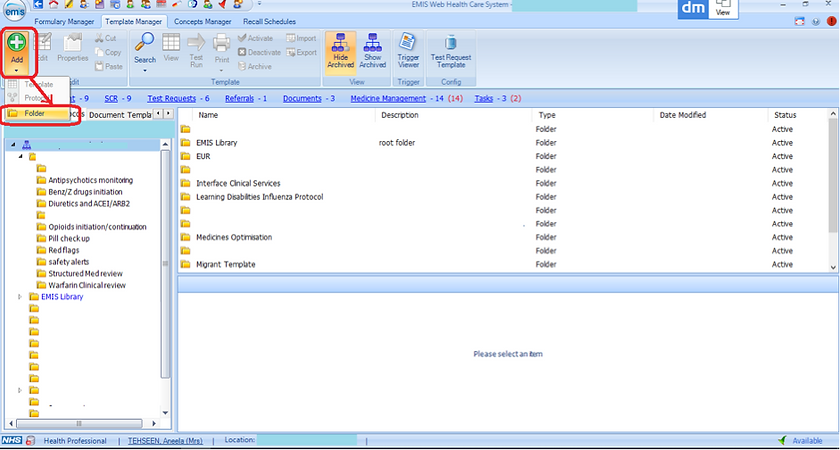Click Activate in the Template group
The image size is (840, 450).
click(255, 38)
